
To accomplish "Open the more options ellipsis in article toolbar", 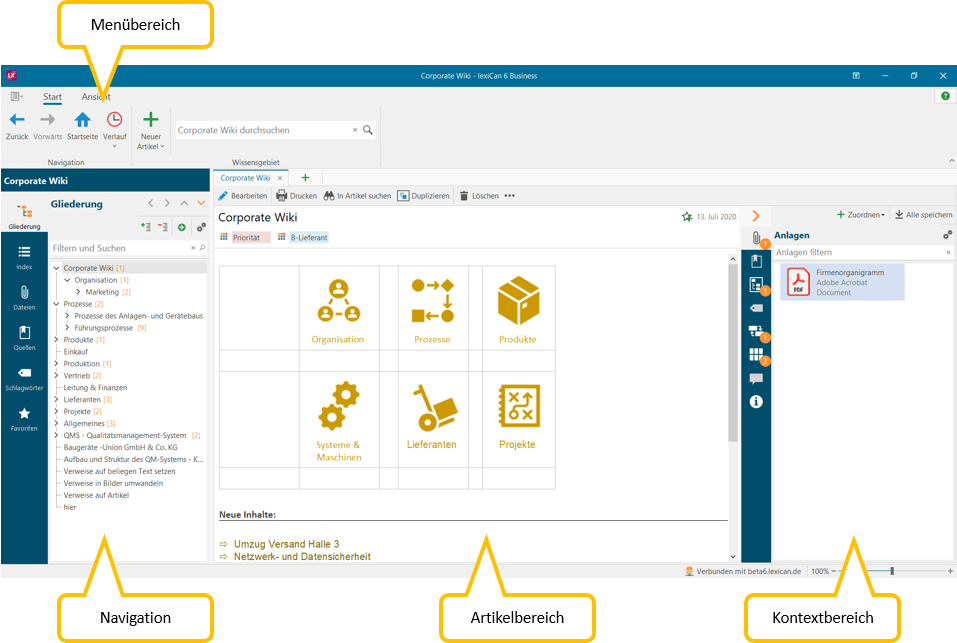I will click(x=510, y=196).
